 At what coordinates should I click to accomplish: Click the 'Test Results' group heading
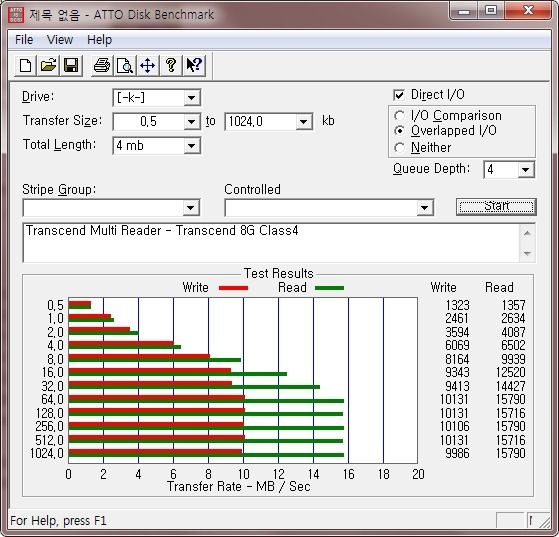tap(278, 273)
